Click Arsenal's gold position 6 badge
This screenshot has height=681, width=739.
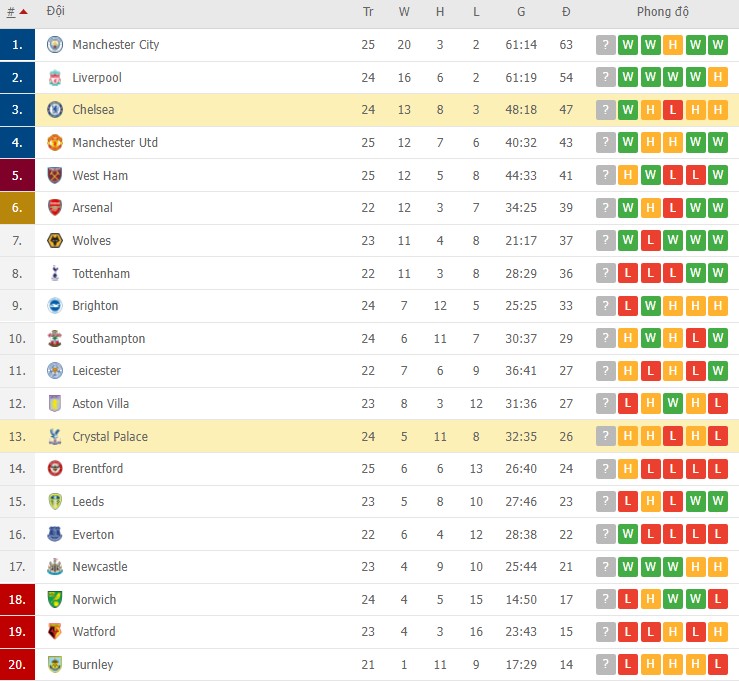pos(17,208)
